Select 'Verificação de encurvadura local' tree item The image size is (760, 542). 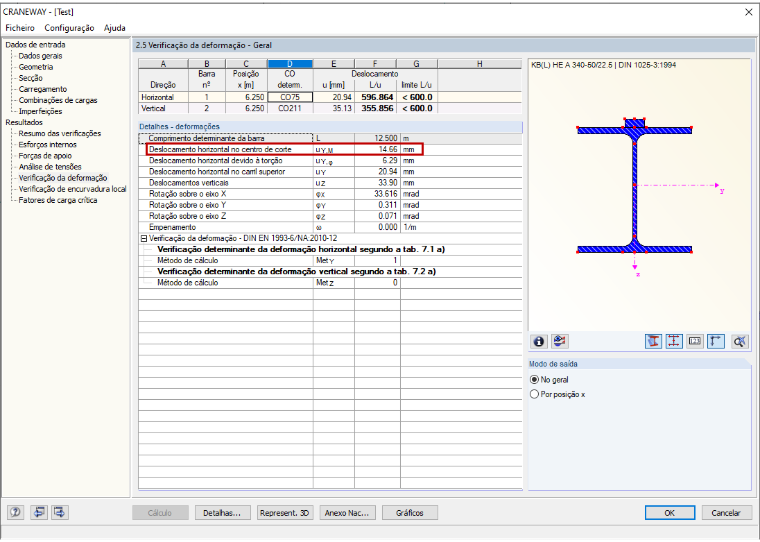(72, 189)
